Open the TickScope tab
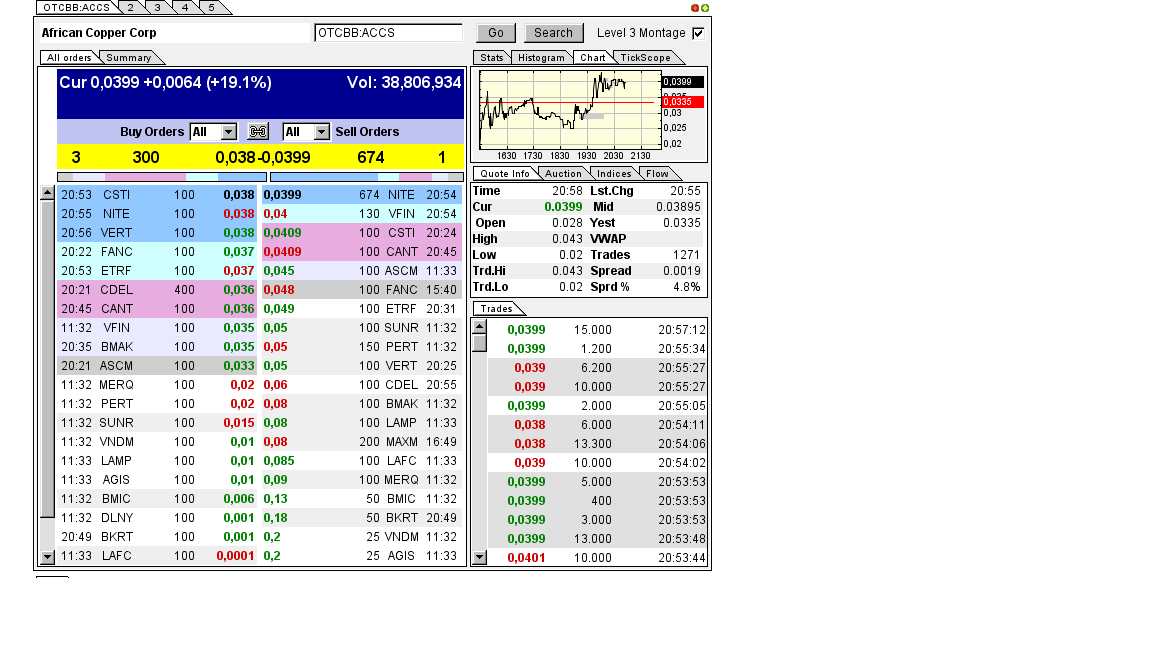 tap(645, 57)
